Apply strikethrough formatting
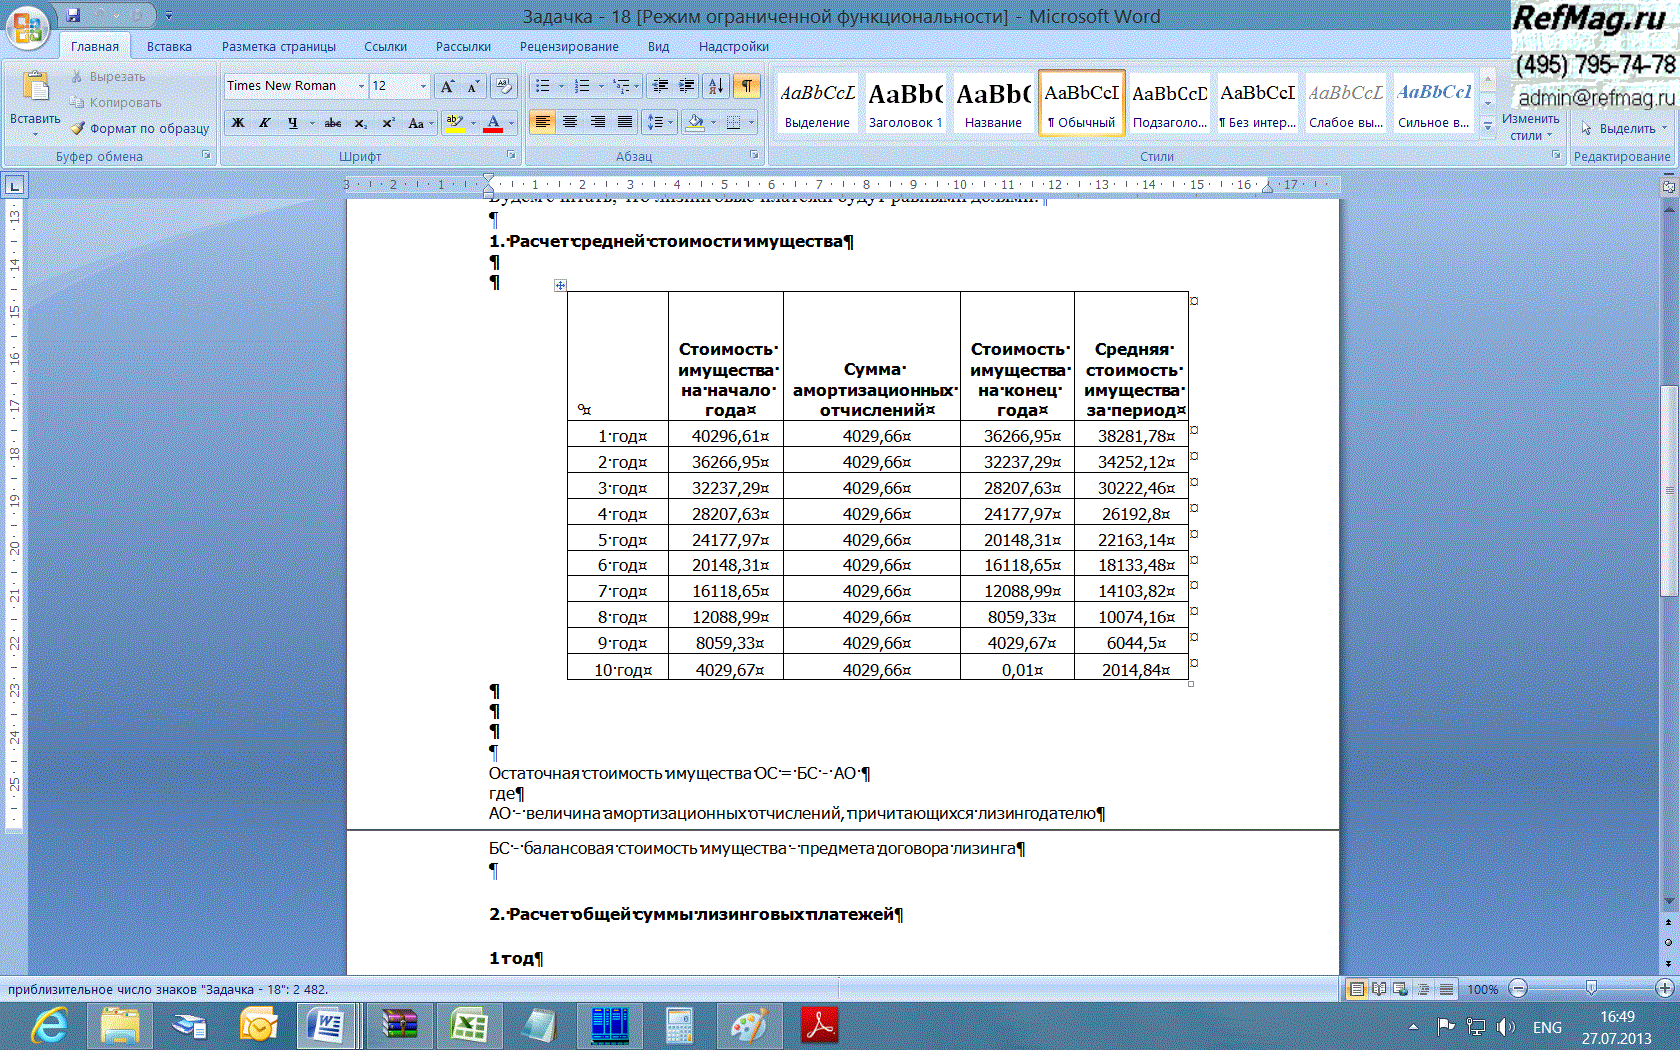The image size is (1680, 1050). click(333, 123)
